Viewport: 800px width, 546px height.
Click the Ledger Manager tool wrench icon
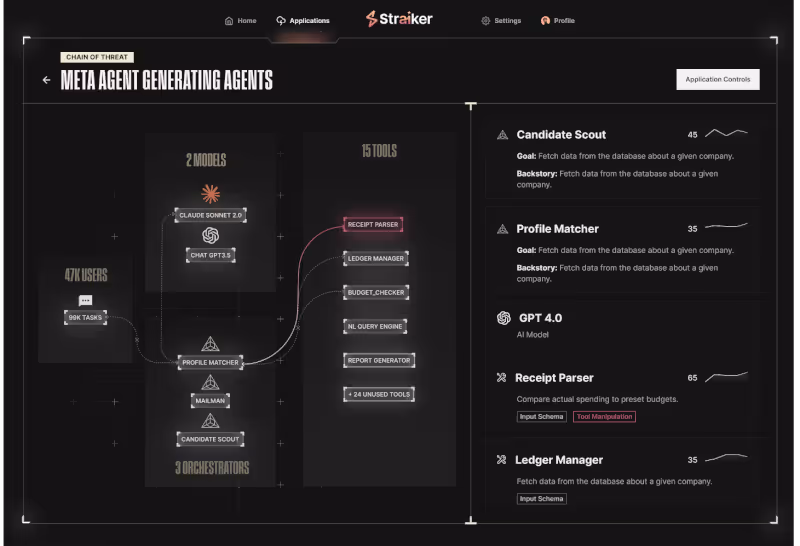point(502,460)
